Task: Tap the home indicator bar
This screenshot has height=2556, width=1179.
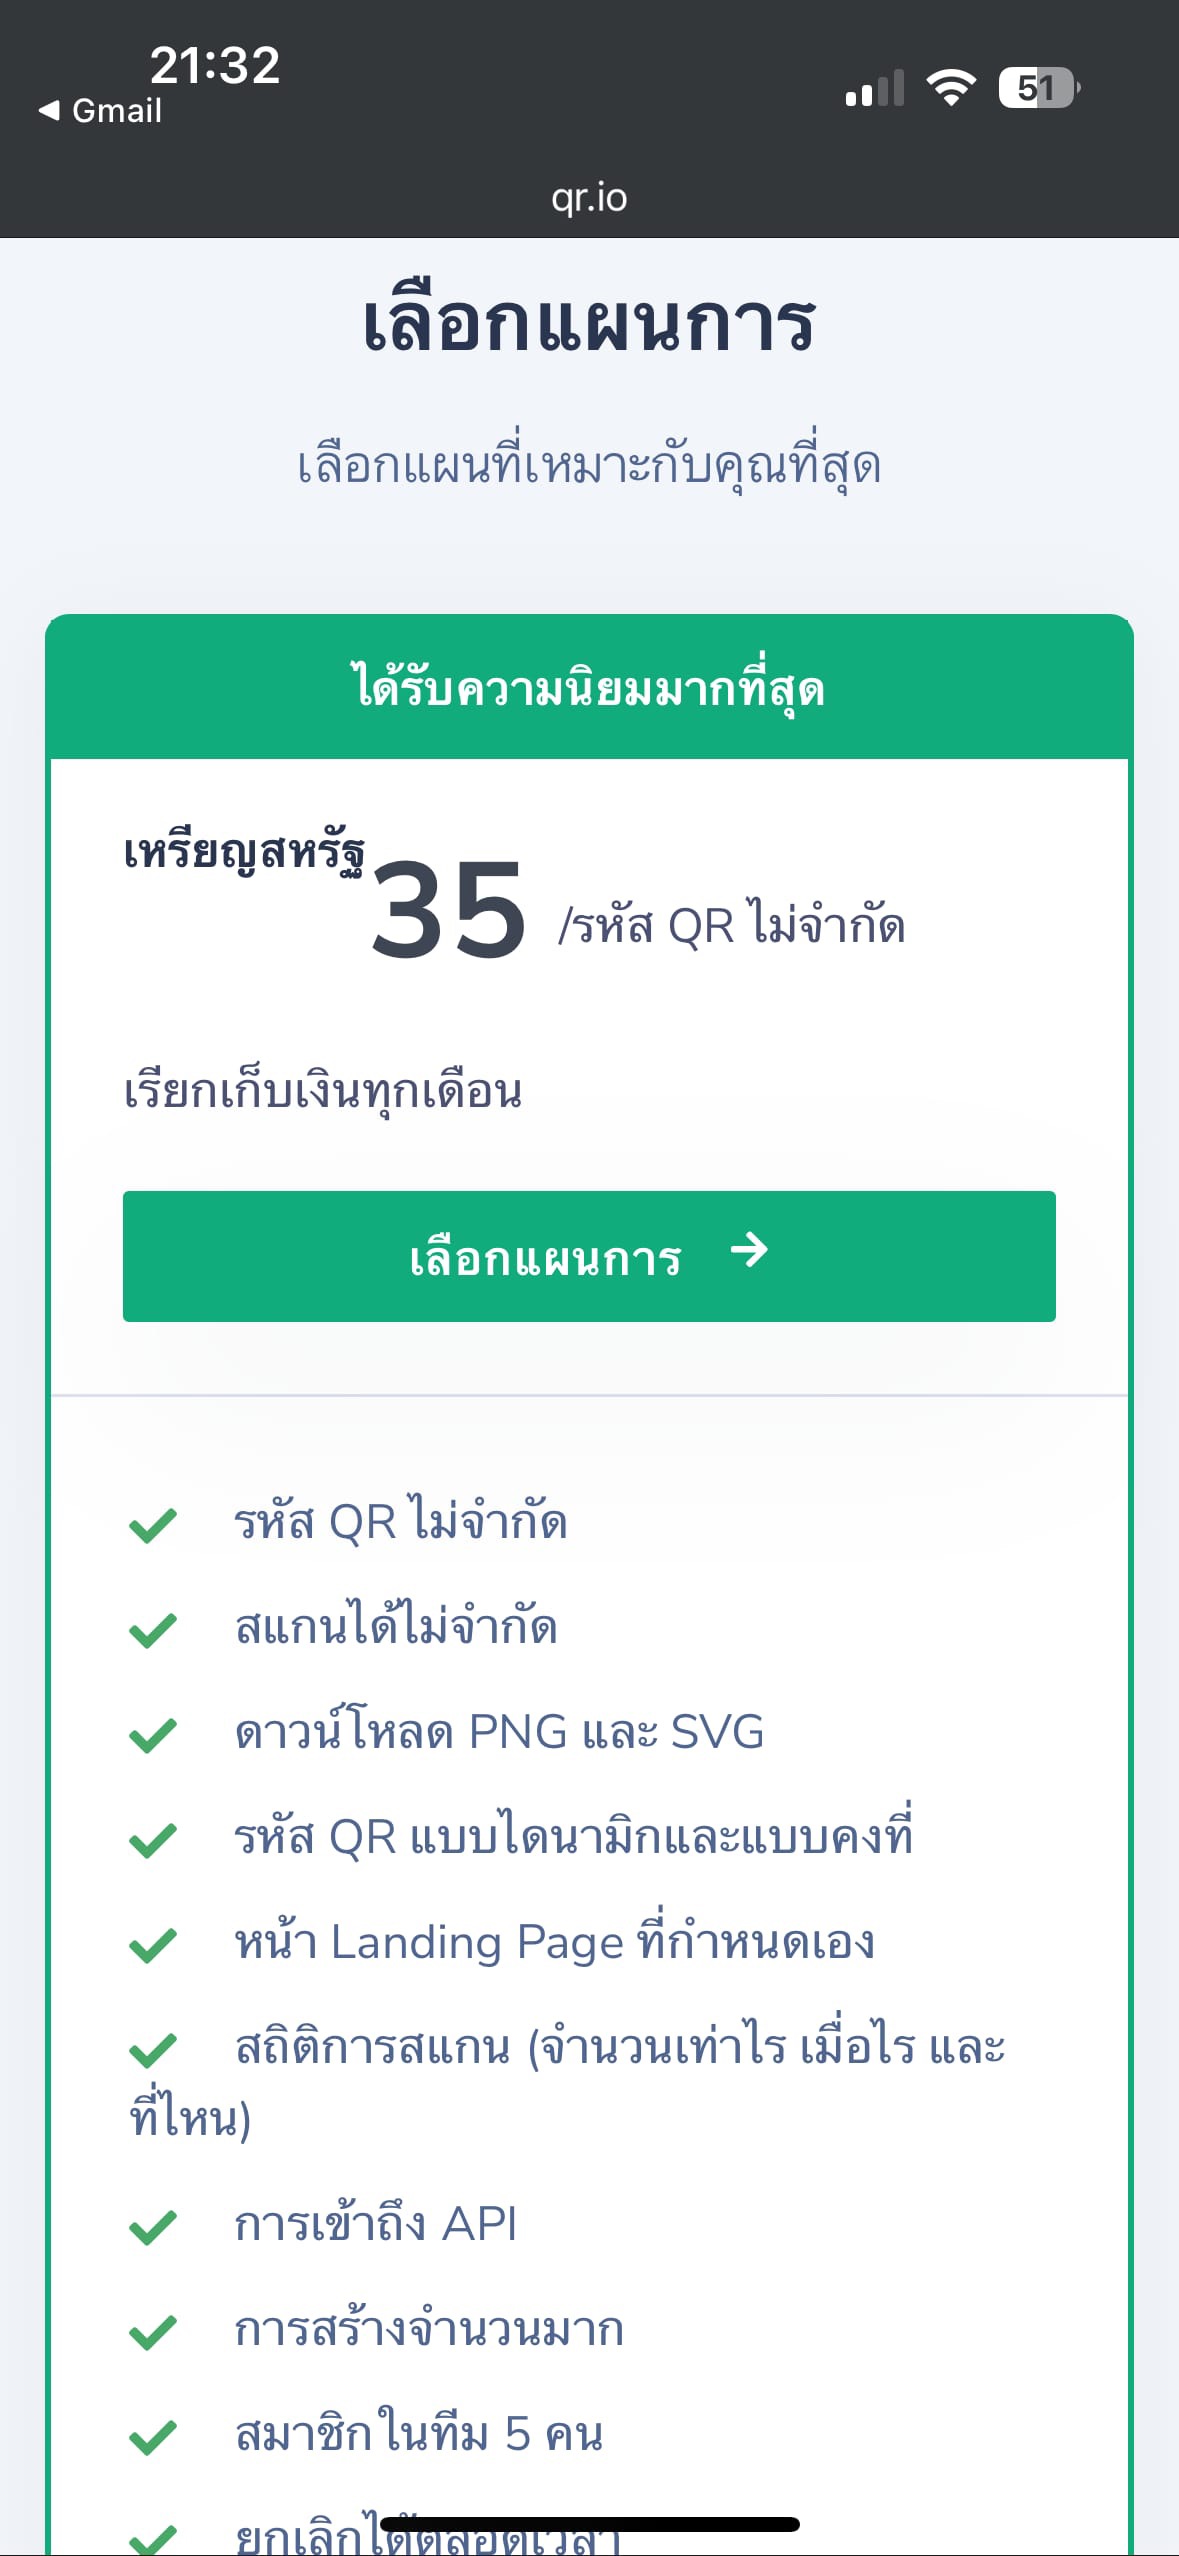Action: [589, 2524]
